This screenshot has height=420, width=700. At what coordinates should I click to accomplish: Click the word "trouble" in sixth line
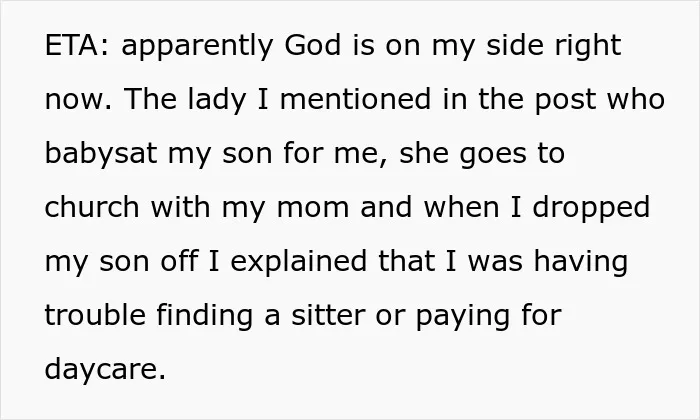[95, 315]
